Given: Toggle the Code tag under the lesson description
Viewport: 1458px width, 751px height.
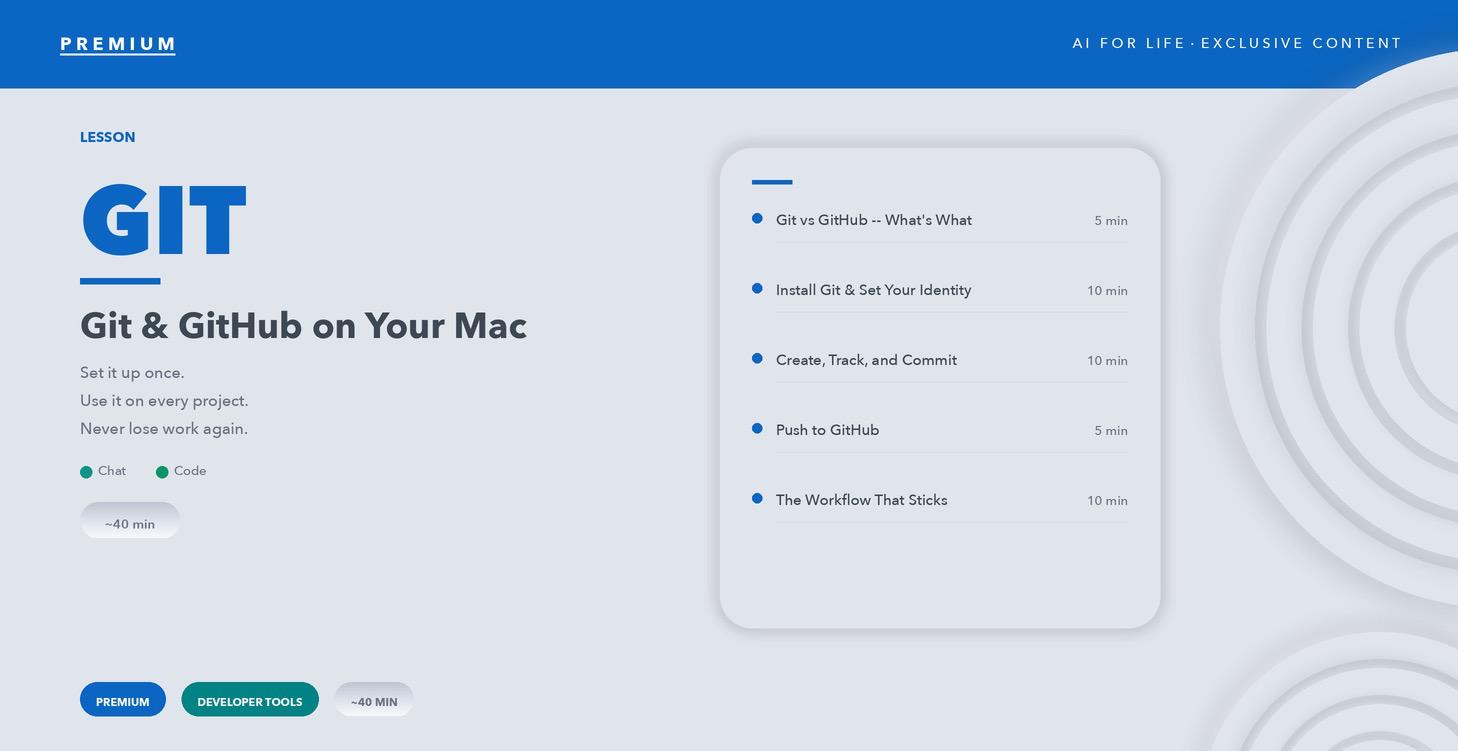Looking at the screenshot, I should pyautogui.click(x=181, y=471).
